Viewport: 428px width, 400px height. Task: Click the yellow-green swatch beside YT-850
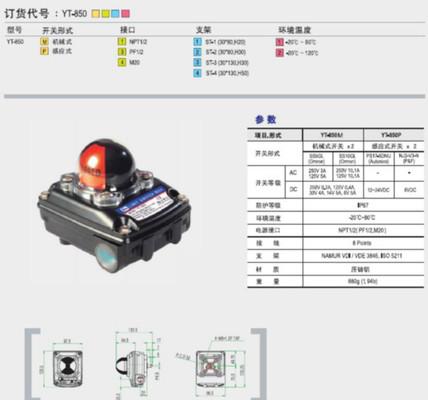click(x=106, y=14)
